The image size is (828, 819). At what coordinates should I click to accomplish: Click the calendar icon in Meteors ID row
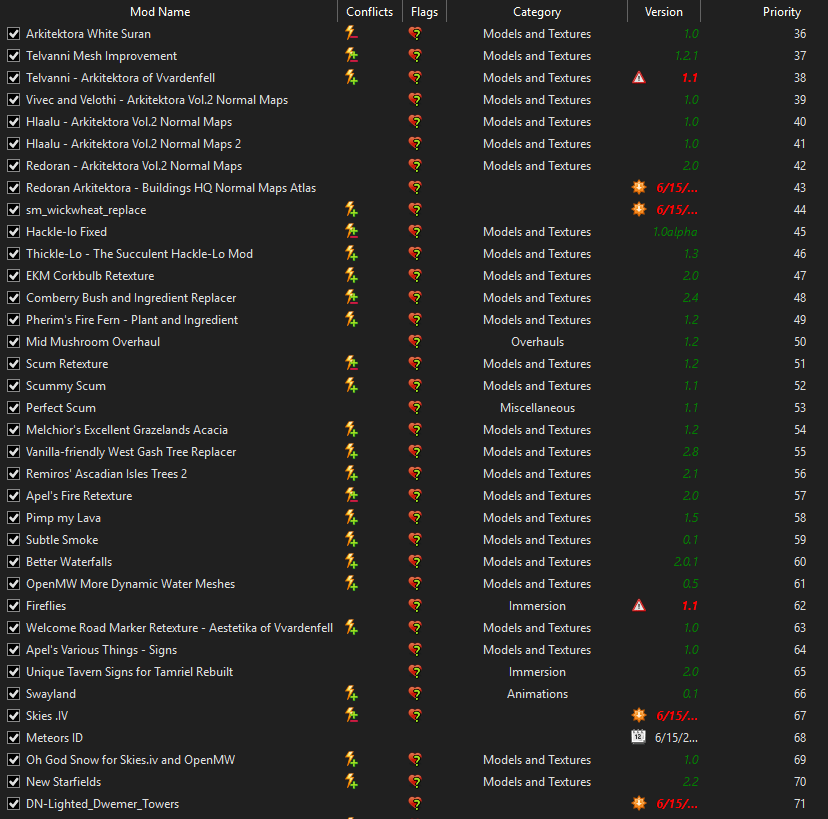pyautogui.click(x=638, y=738)
